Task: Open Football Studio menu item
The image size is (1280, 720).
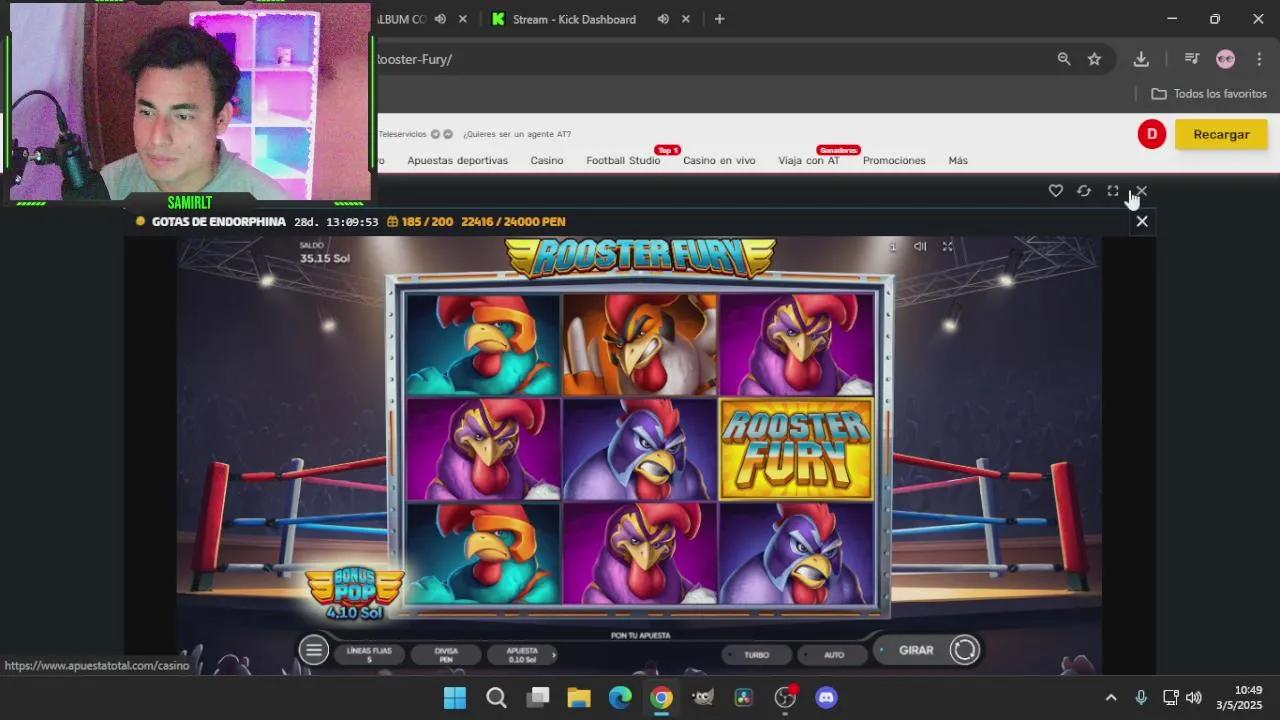Action: click(x=623, y=160)
